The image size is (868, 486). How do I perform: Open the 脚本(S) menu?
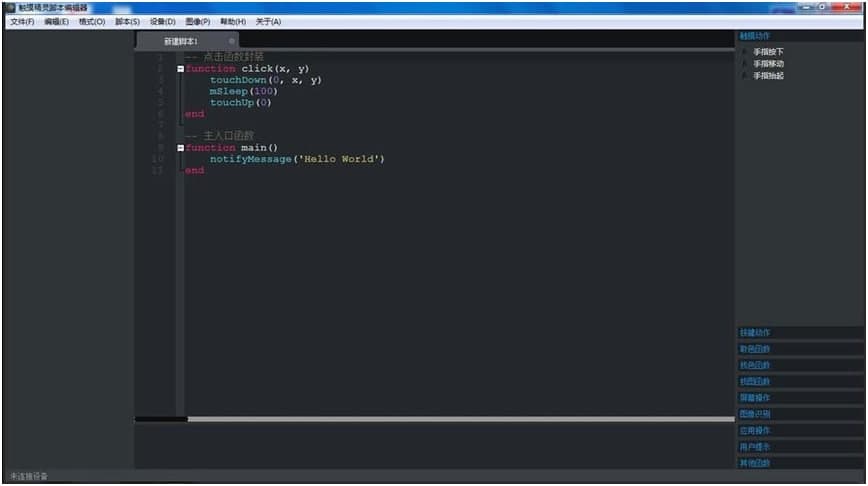point(127,22)
